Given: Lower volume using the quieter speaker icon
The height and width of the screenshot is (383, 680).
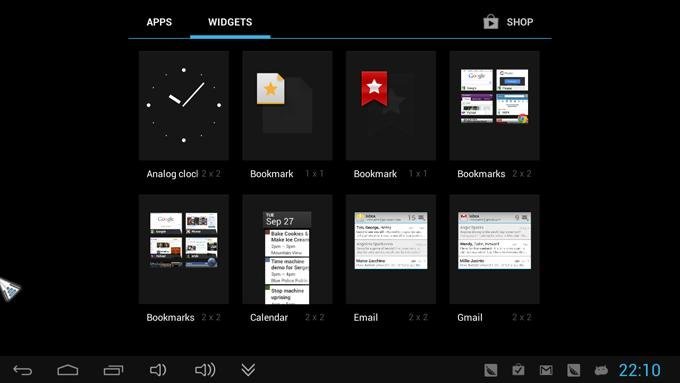Looking at the screenshot, I should 158,370.
